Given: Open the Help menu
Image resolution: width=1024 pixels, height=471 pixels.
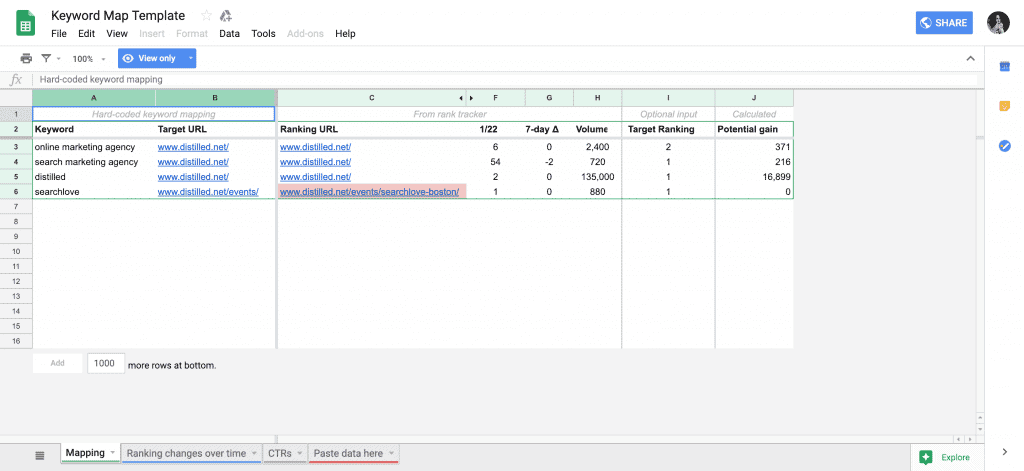Looking at the screenshot, I should [x=345, y=33].
